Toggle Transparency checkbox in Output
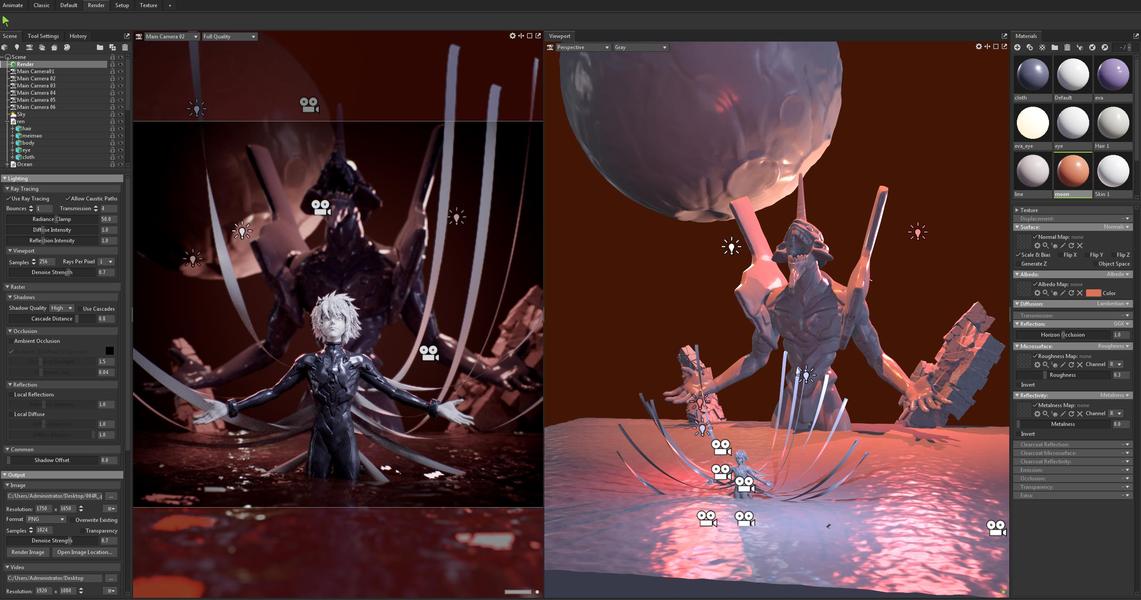 click(81, 531)
